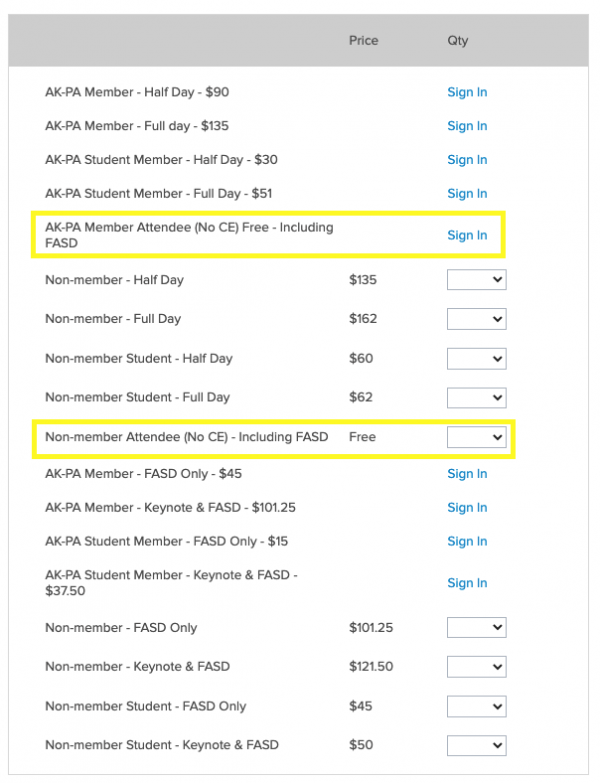Click 'Non-member Student - Full Day' label

coord(138,397)
